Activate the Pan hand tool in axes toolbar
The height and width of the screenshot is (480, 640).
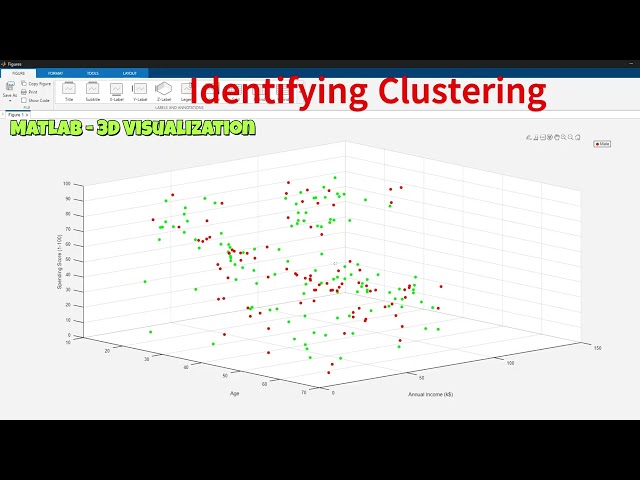click(557, 138)
